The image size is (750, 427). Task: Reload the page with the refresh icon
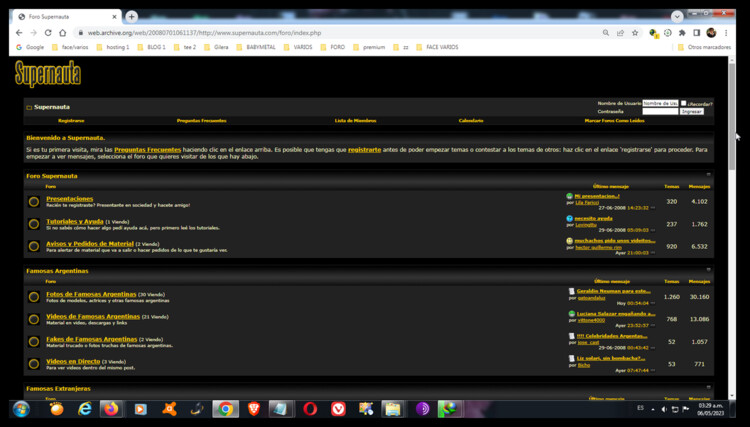(48, 33)
